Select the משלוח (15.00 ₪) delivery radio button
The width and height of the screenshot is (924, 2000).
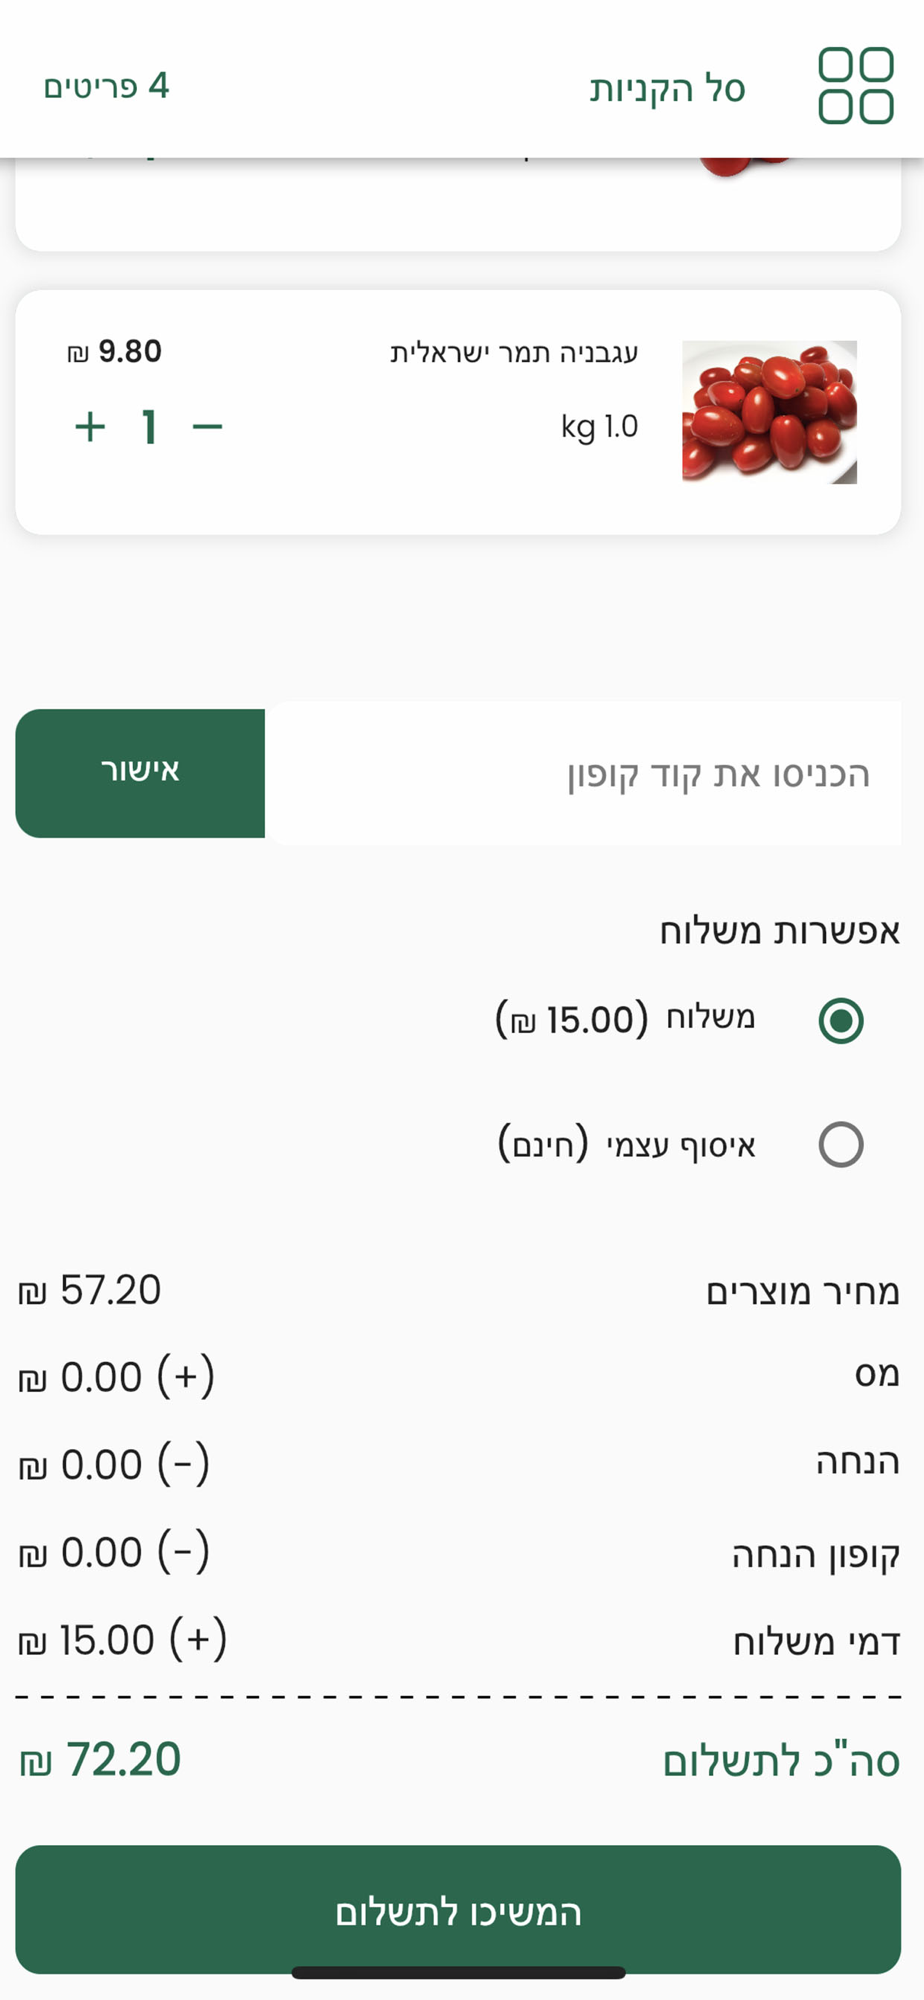tap(841, 1020)
